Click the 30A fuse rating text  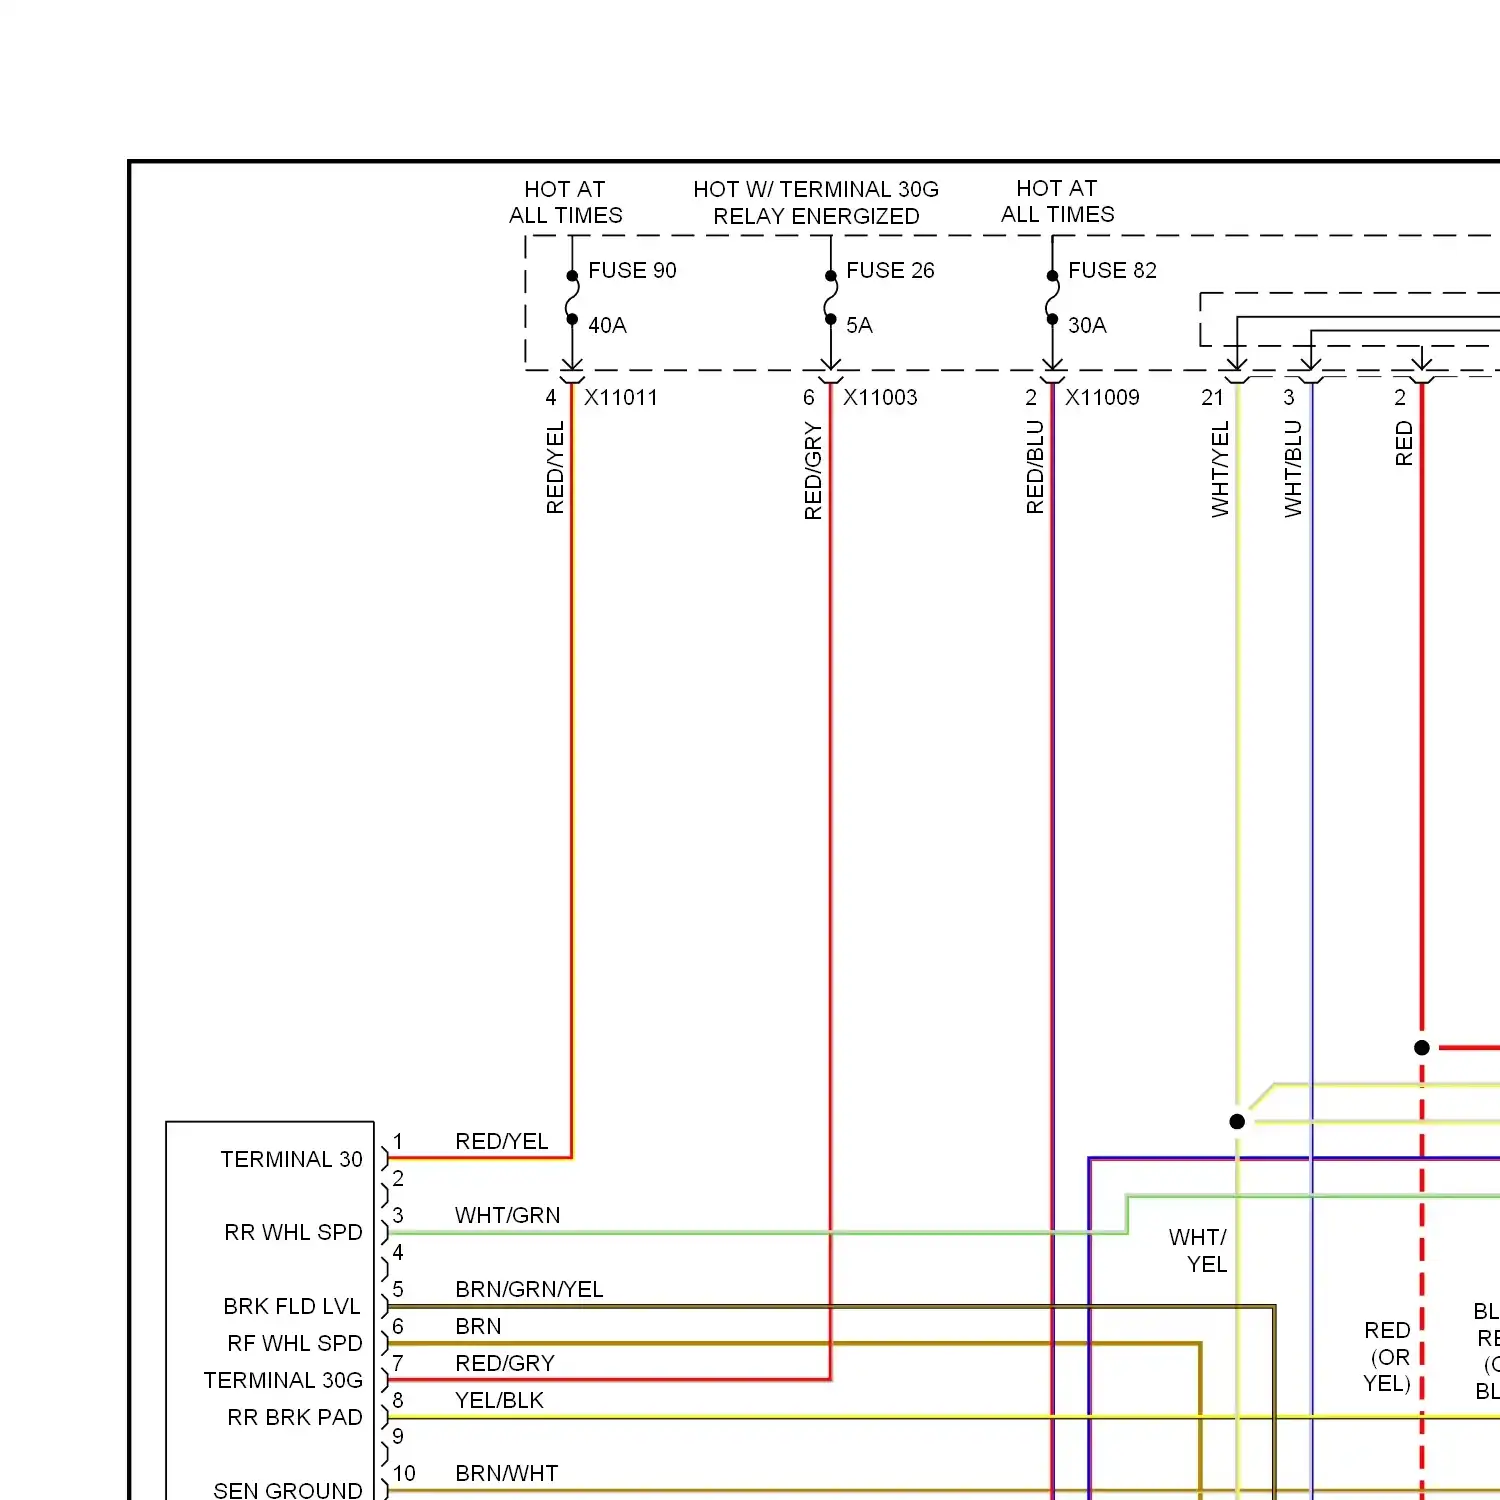[1087, 326]
